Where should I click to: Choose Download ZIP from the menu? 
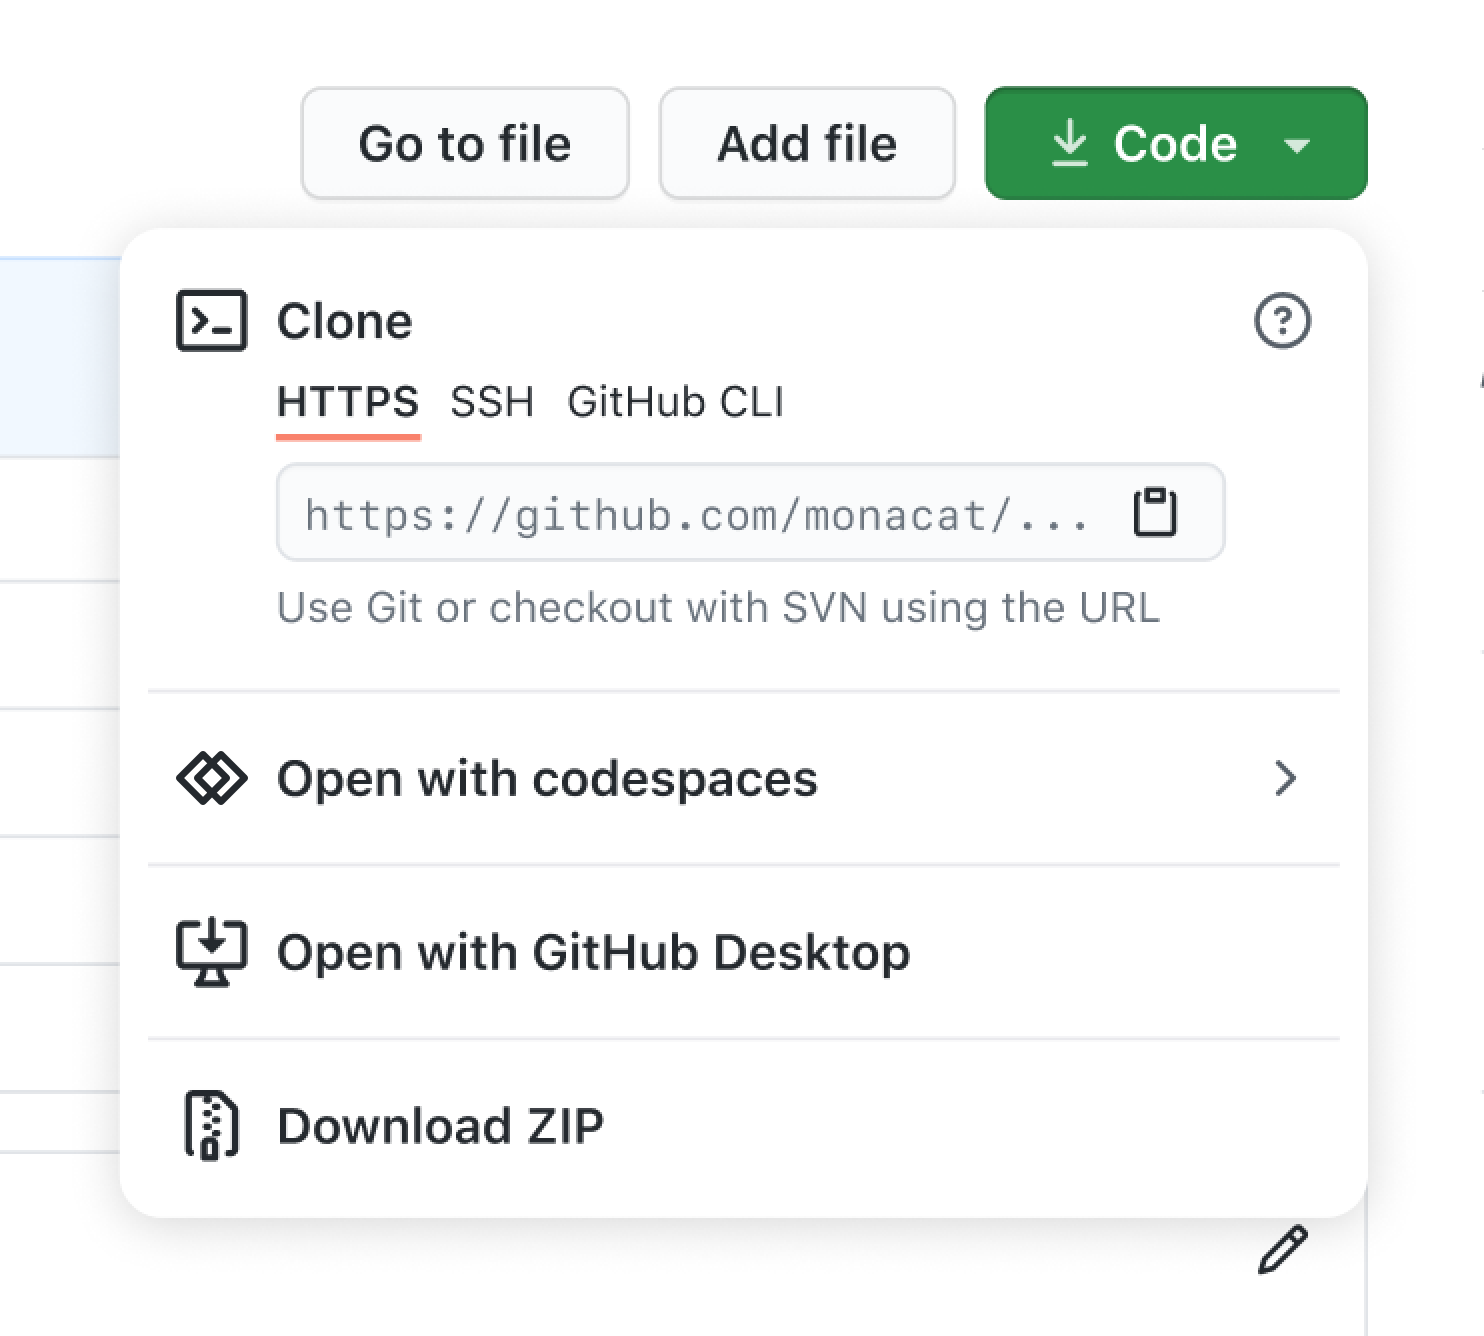pos(441,1124)
